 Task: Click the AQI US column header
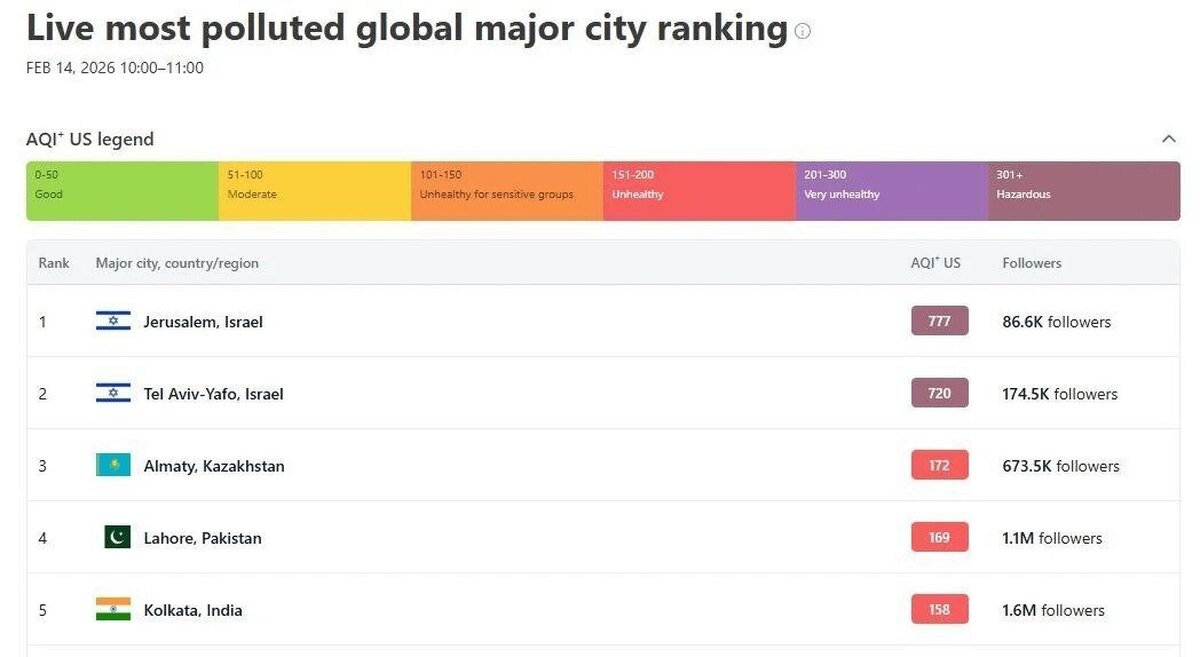935,263
